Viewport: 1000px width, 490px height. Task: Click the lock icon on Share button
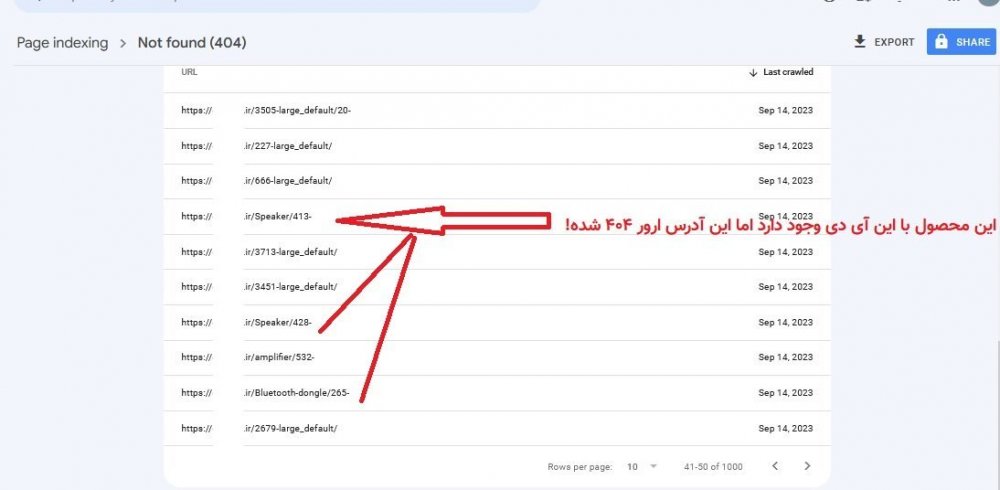[941, 42]
